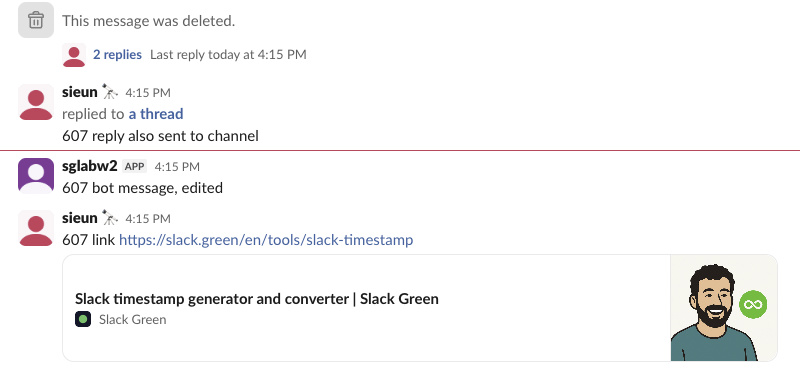
Task: Click timestamp of 'replied to a thread' message
Action: 148,93
